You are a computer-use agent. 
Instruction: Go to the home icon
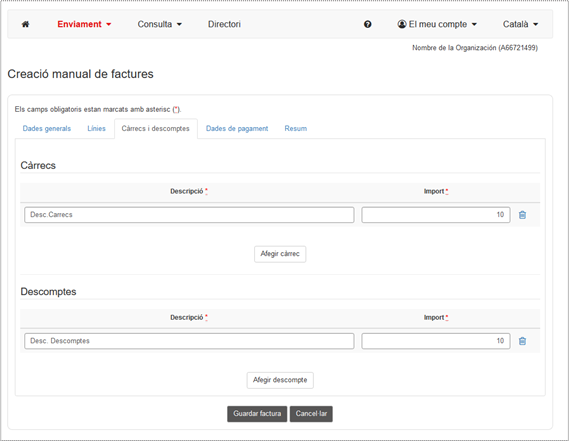pyautogui.click(x=25, y=24)
